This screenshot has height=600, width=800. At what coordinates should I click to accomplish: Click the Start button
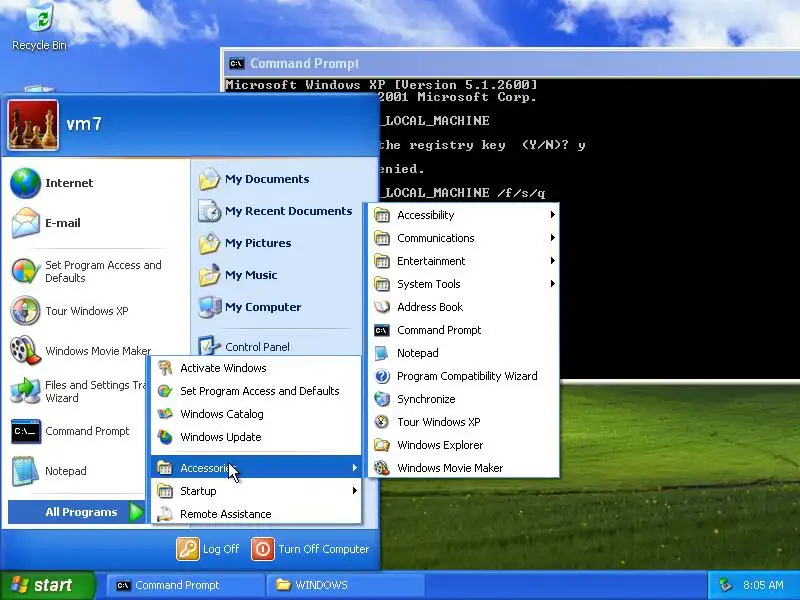[x=47, y=585]
